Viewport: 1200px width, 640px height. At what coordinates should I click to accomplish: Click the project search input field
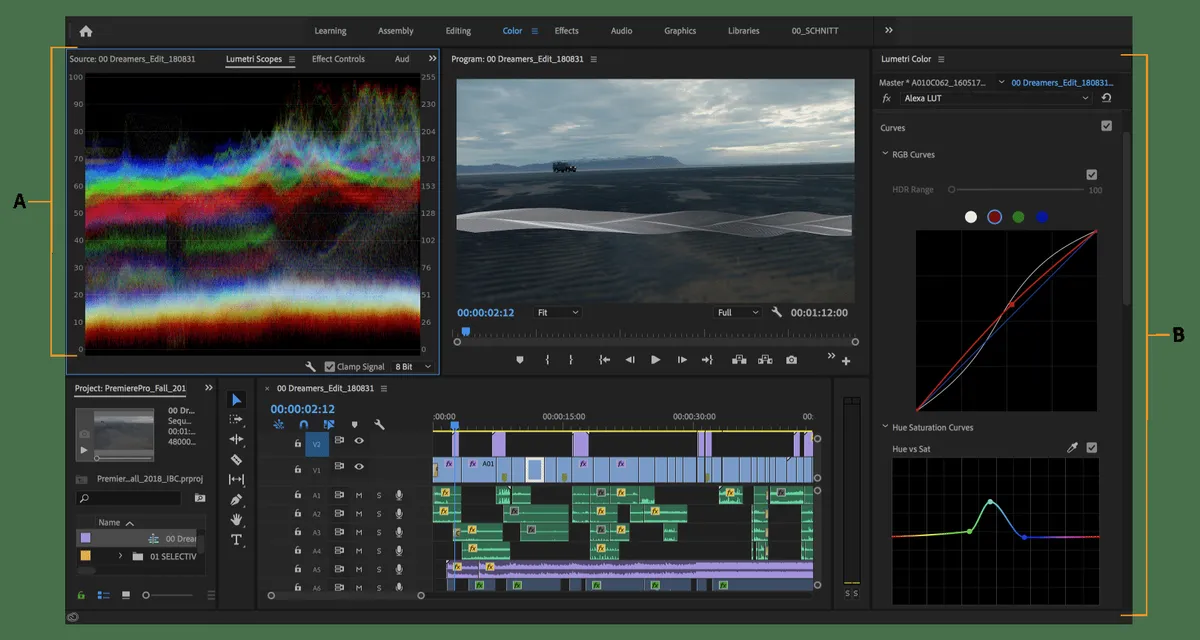(135, 497)
